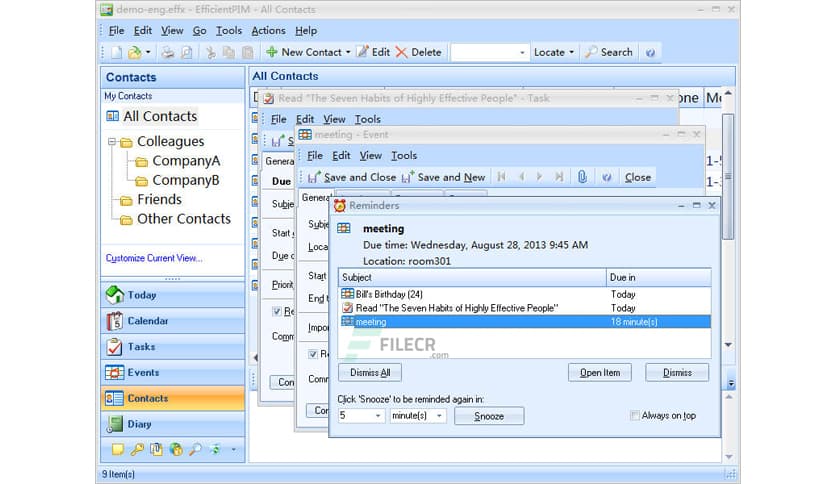Click the Due in column header
Screen dimensions: 836x484
658,277
